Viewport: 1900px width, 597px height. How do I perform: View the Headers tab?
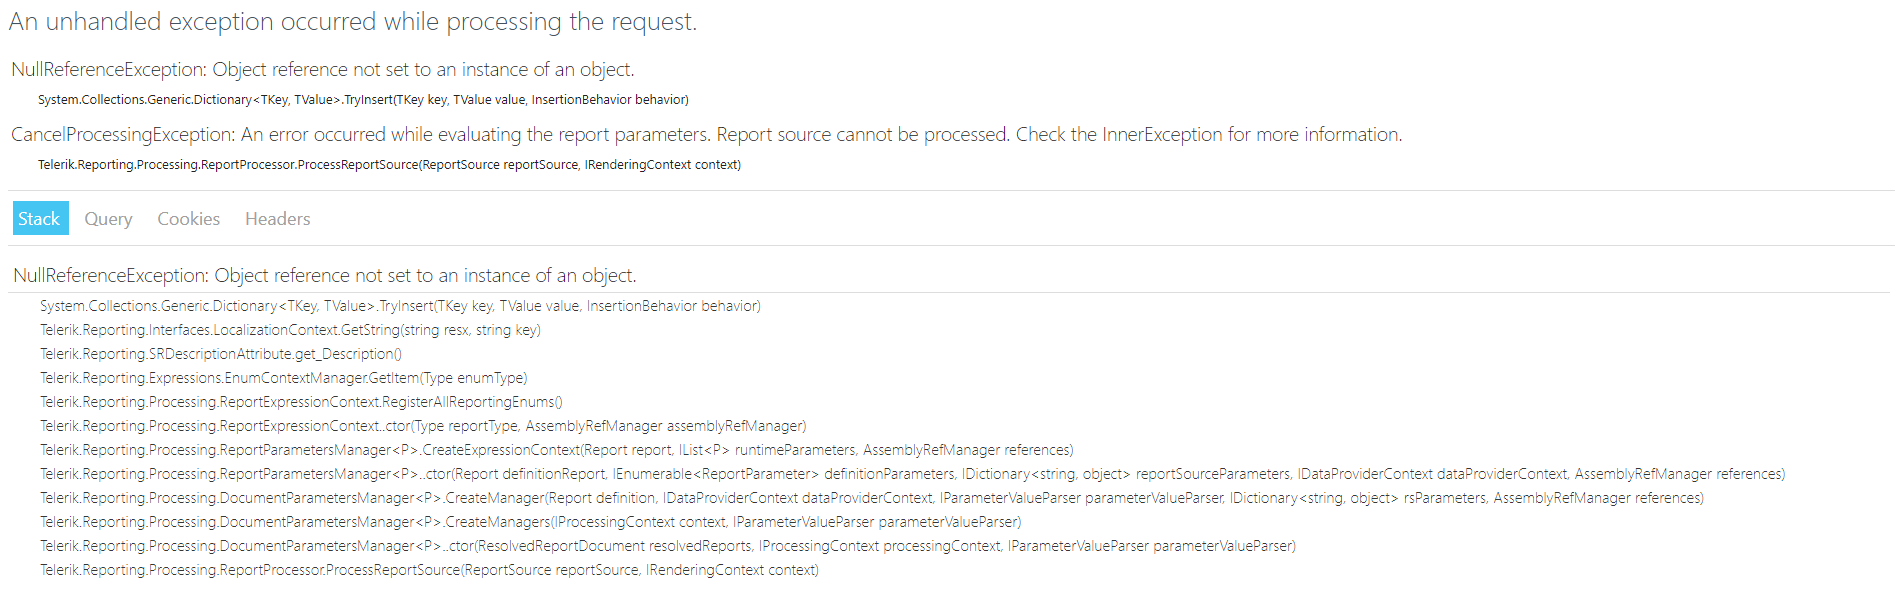[277, 219]
